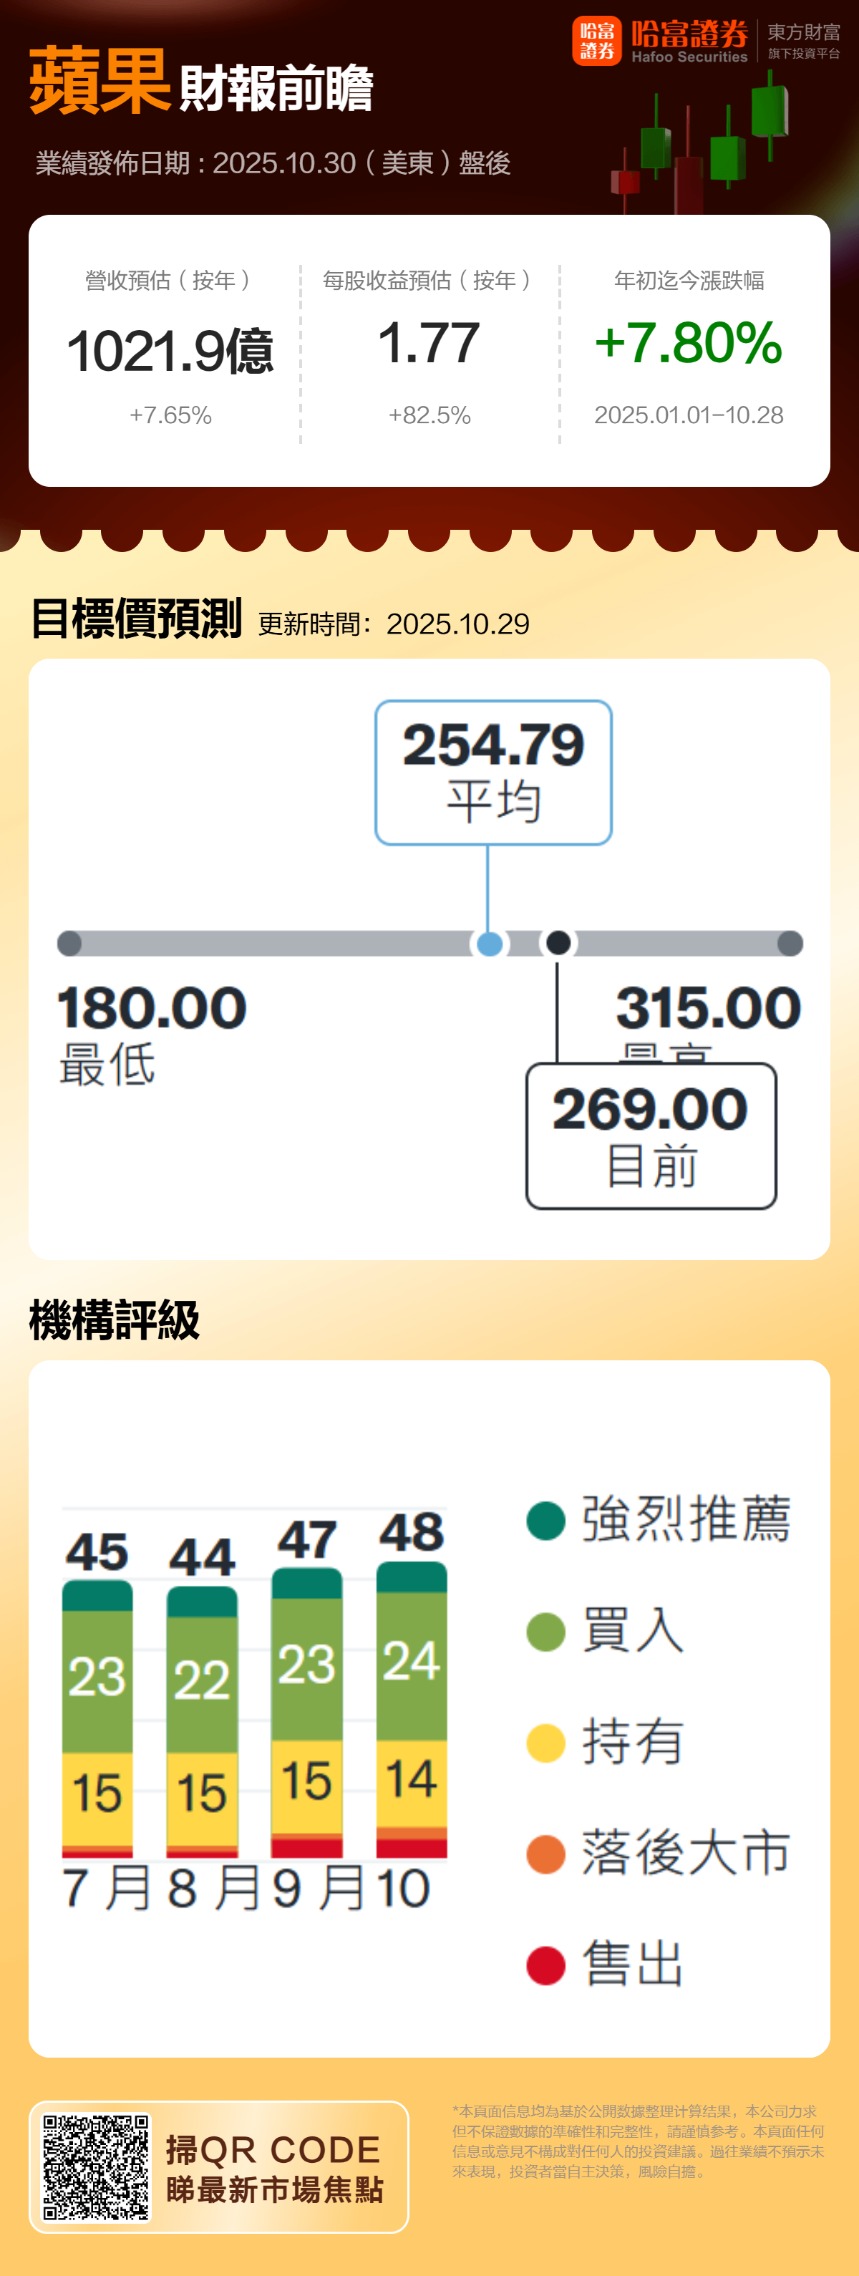
Task: Click the 1021.9億 revenue estimate figure
Action: [170, 351]
